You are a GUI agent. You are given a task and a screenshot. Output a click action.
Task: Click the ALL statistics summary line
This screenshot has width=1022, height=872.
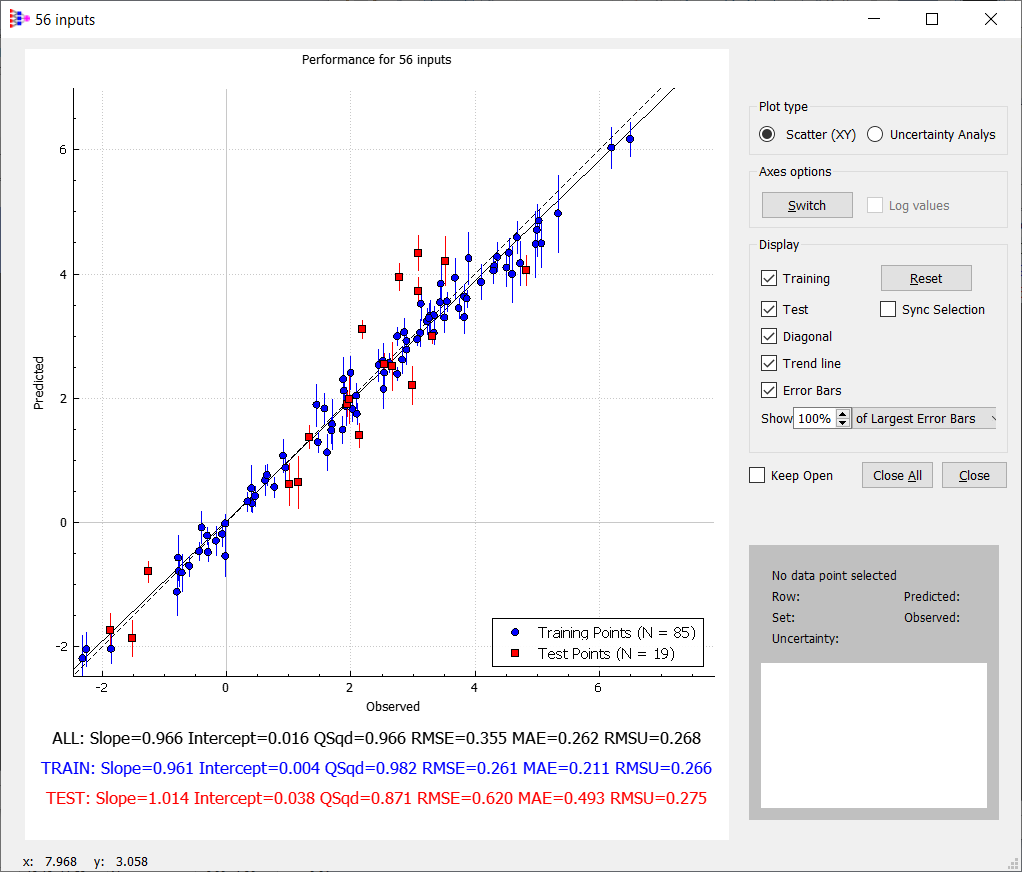(376, 738)
